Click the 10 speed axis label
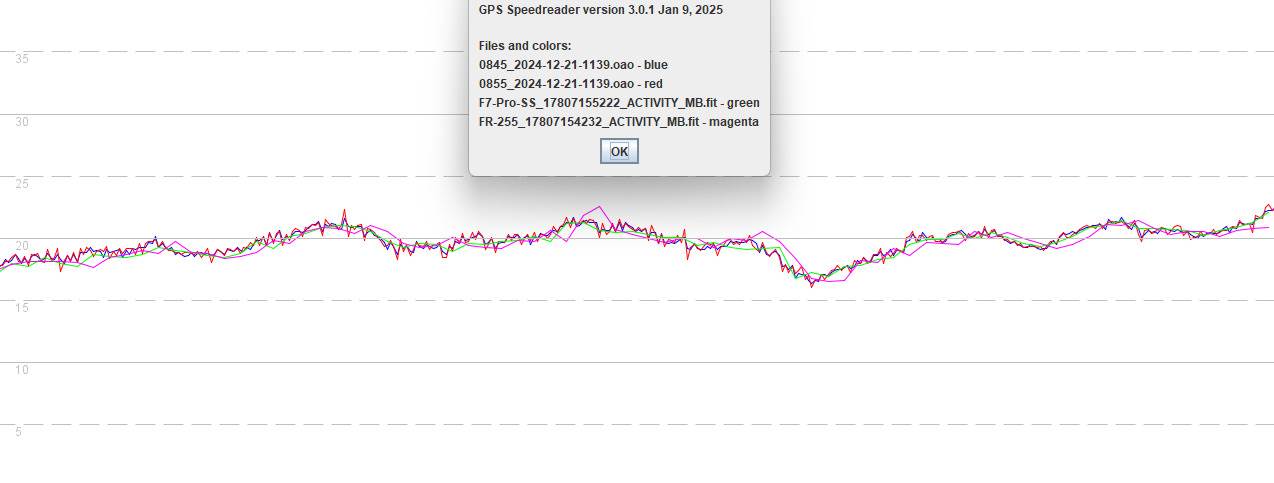Viewport: 1274px width, 483px height. (22, 370)
